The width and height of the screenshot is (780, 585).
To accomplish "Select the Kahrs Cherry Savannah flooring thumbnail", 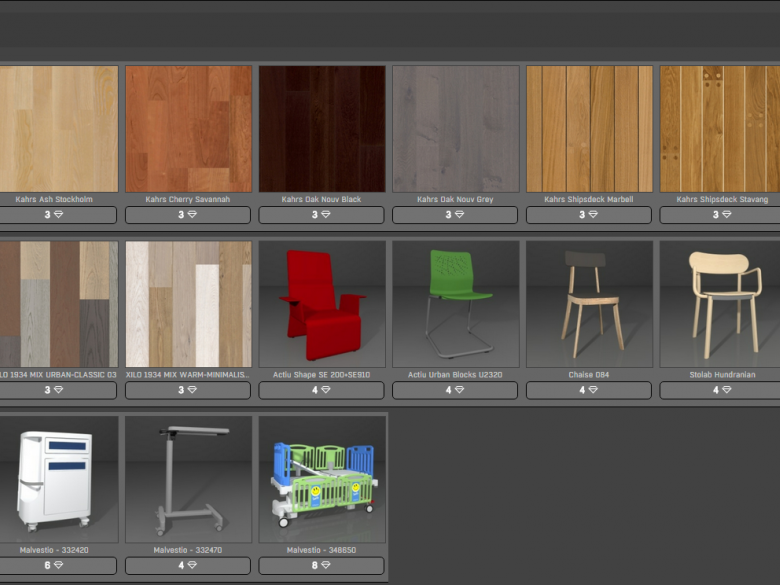I will tap(189, 129).
